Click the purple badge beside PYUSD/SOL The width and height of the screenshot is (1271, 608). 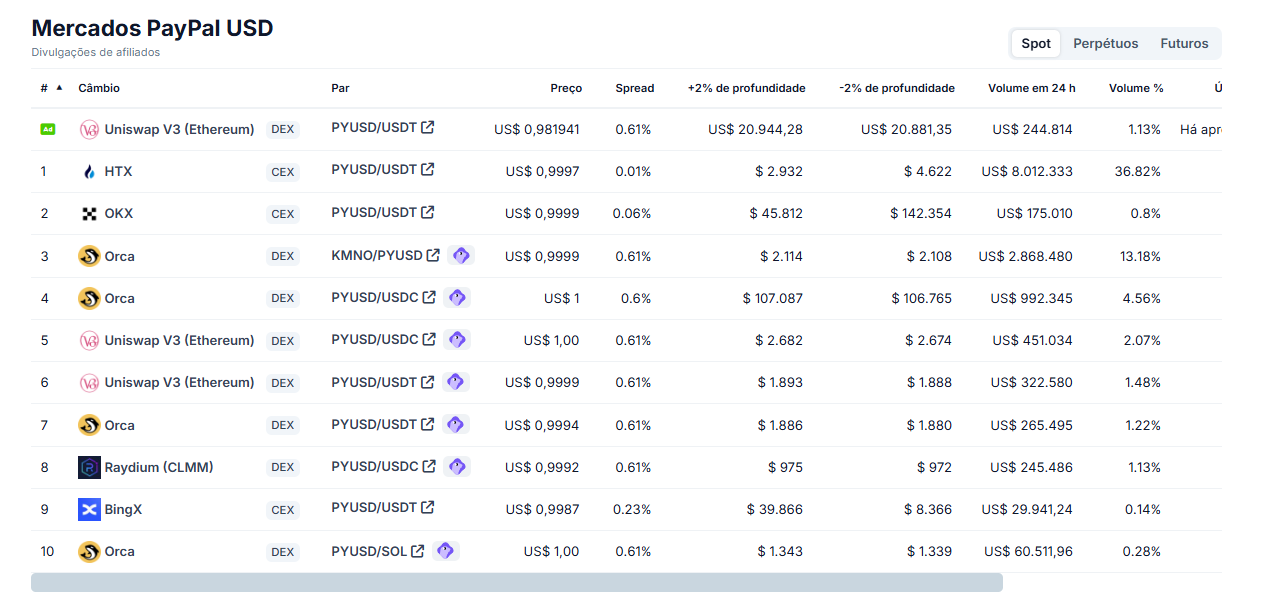click(x=446, y=550)
